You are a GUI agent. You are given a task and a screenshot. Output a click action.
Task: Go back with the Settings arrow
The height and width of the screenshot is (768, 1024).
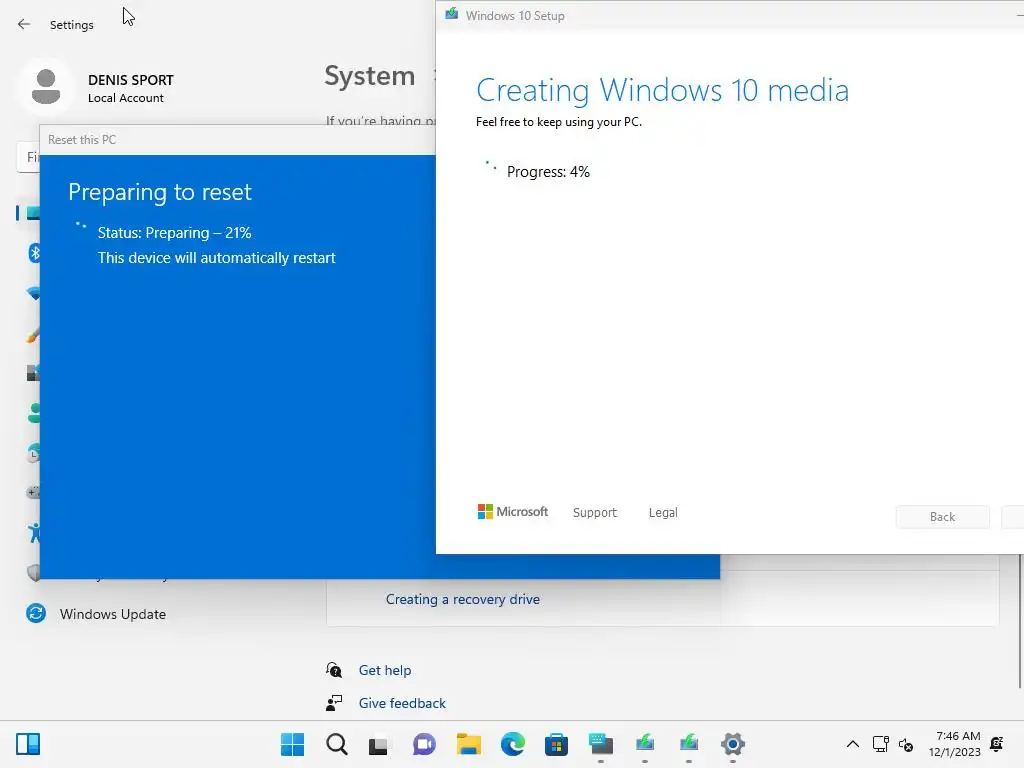24,25
